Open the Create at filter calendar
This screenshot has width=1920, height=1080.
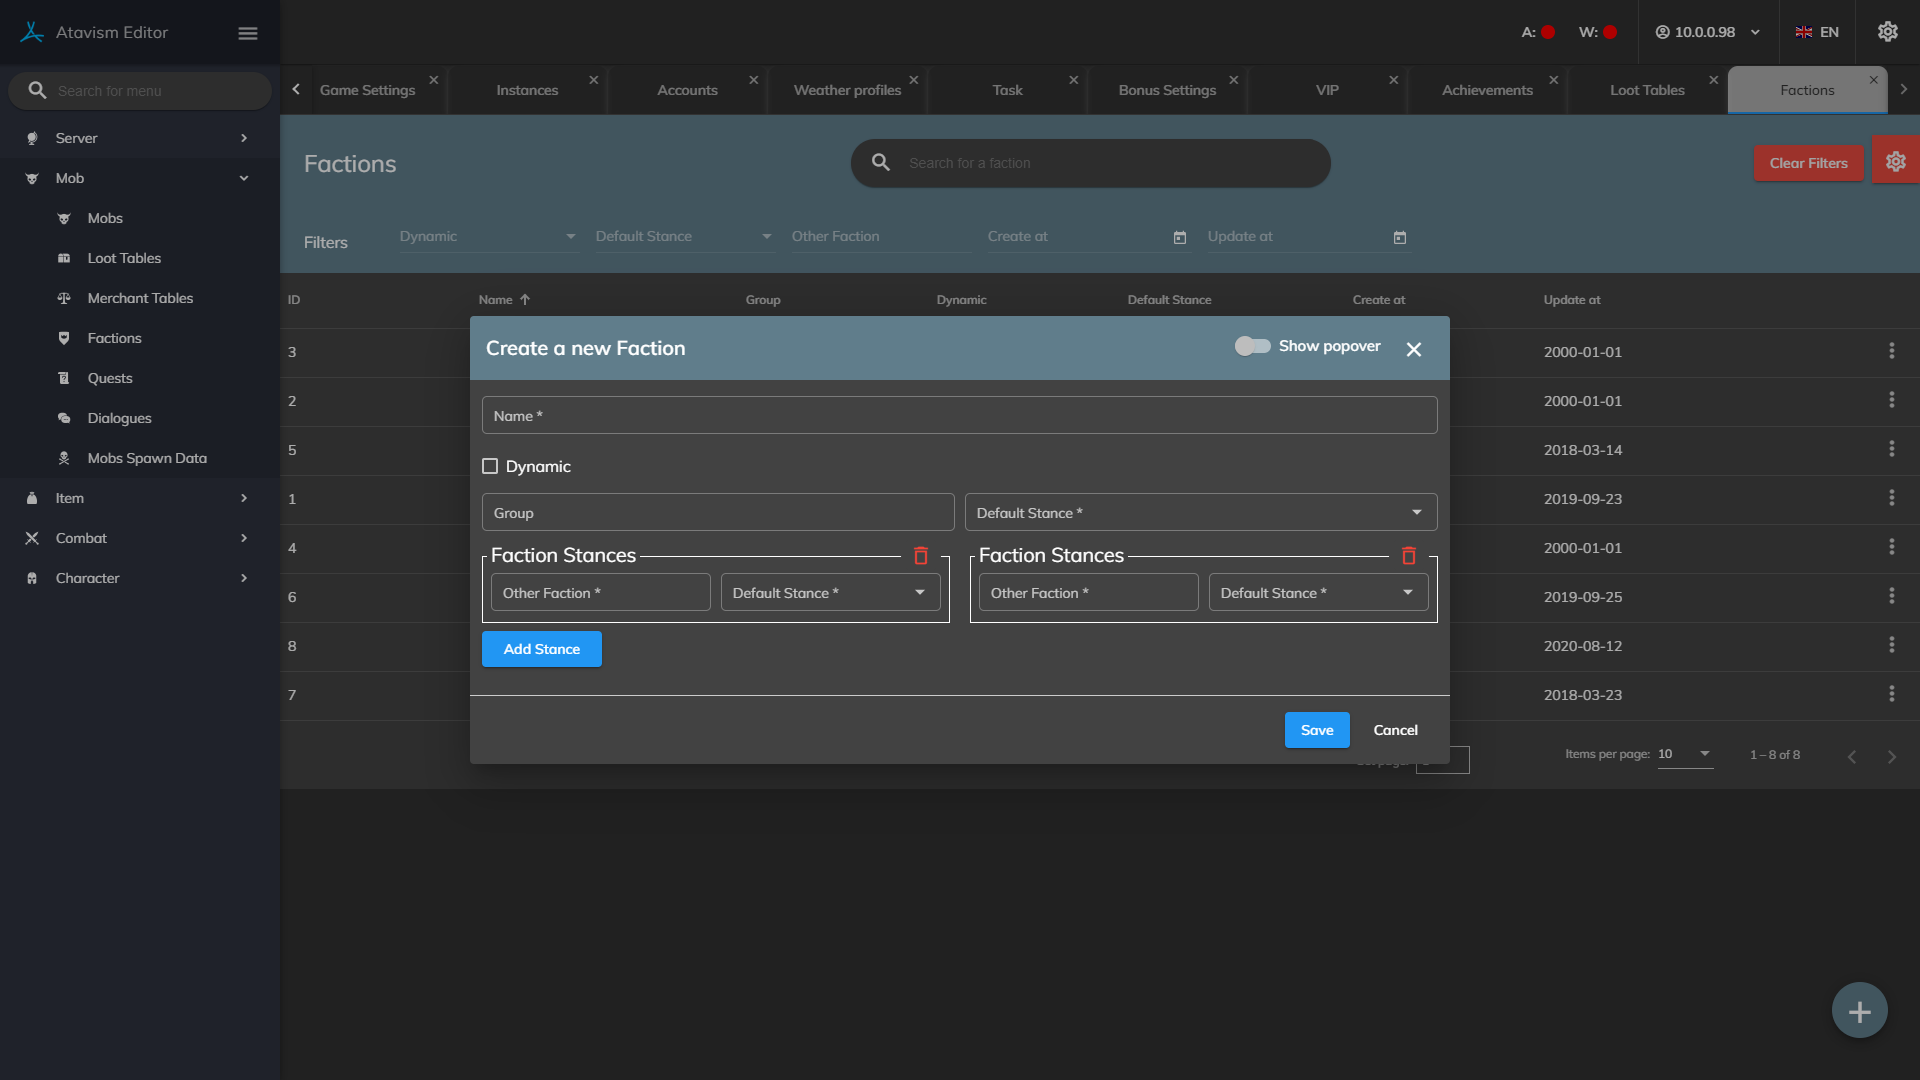(x=1180, y=238)
